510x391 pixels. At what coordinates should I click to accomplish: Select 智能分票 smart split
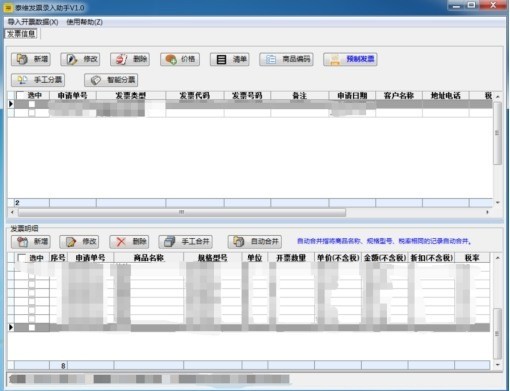point(111,80)
